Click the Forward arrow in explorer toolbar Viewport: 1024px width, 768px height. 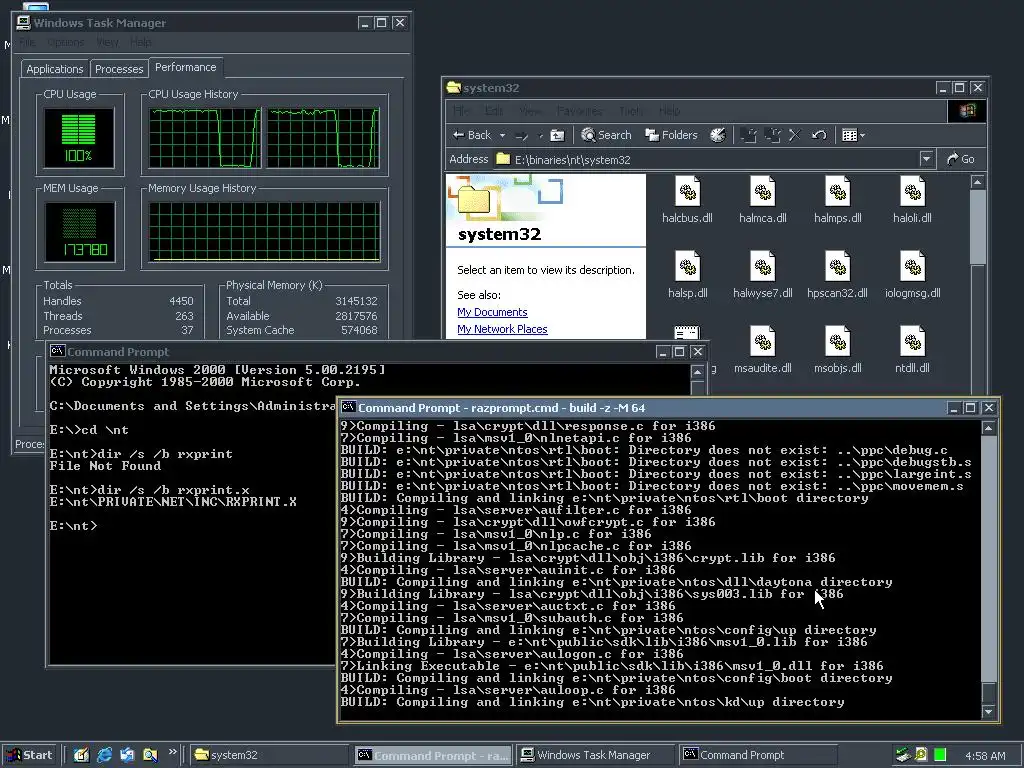(521, 135)
